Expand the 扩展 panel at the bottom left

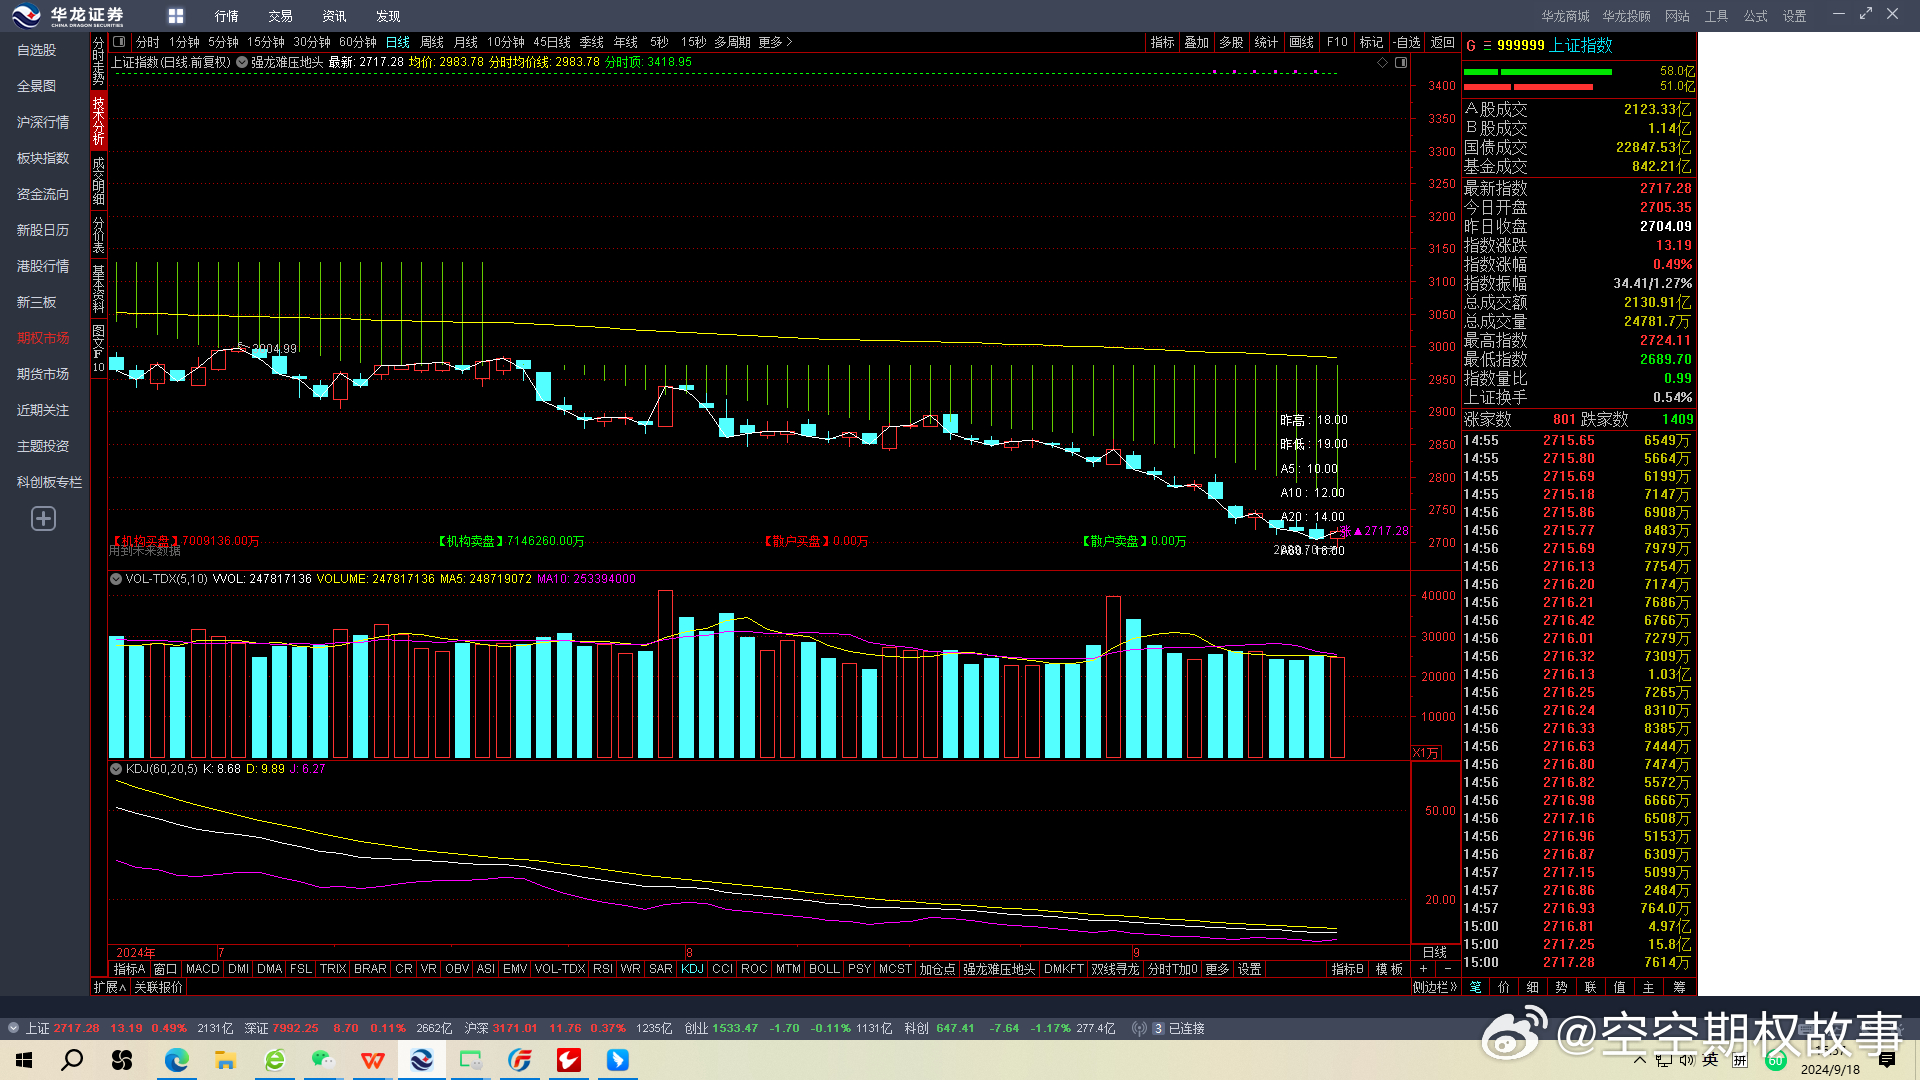point(110,987)
